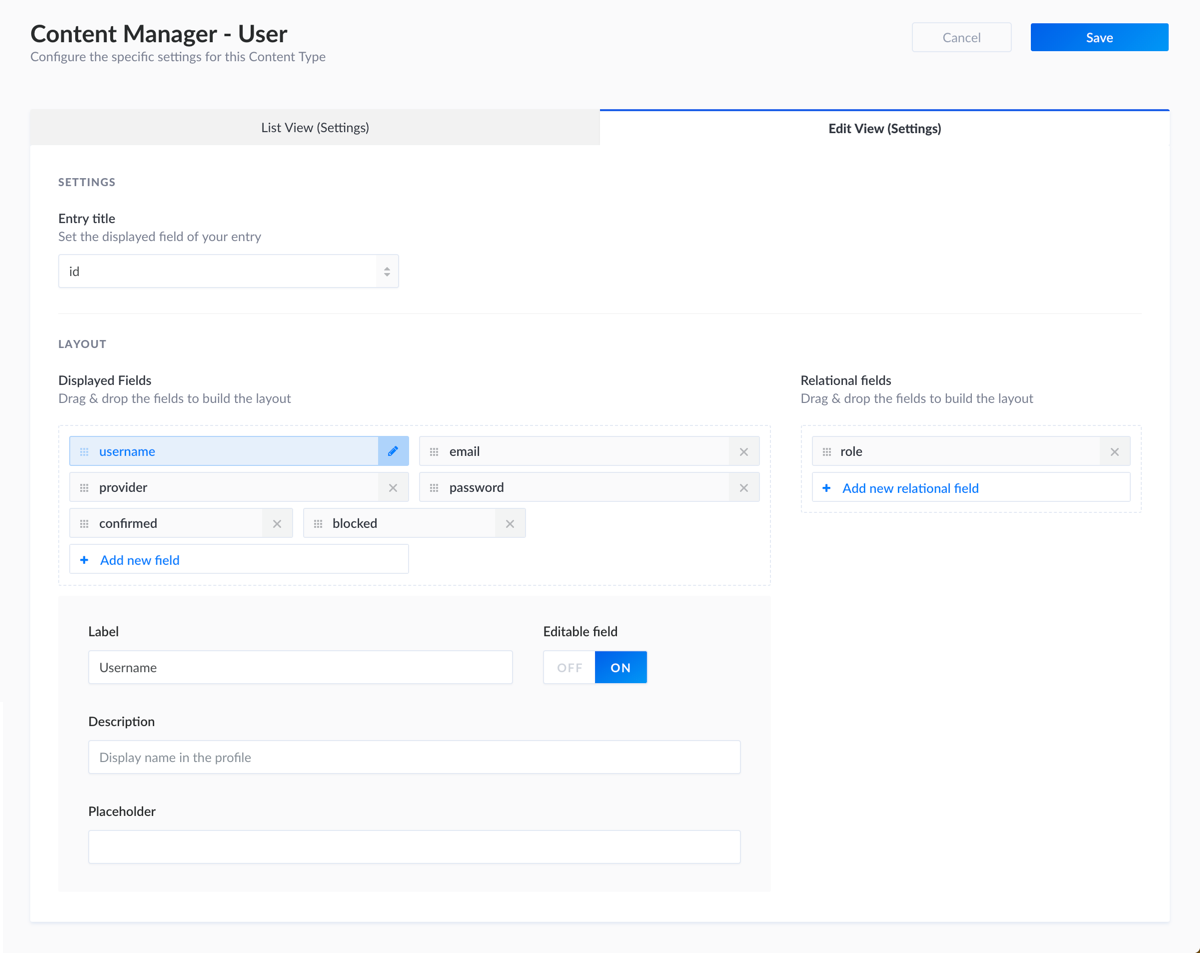Click the drag handle on username field
Image resolution: width=1200 pixels, height=953 pixels.
coord(84,451)
